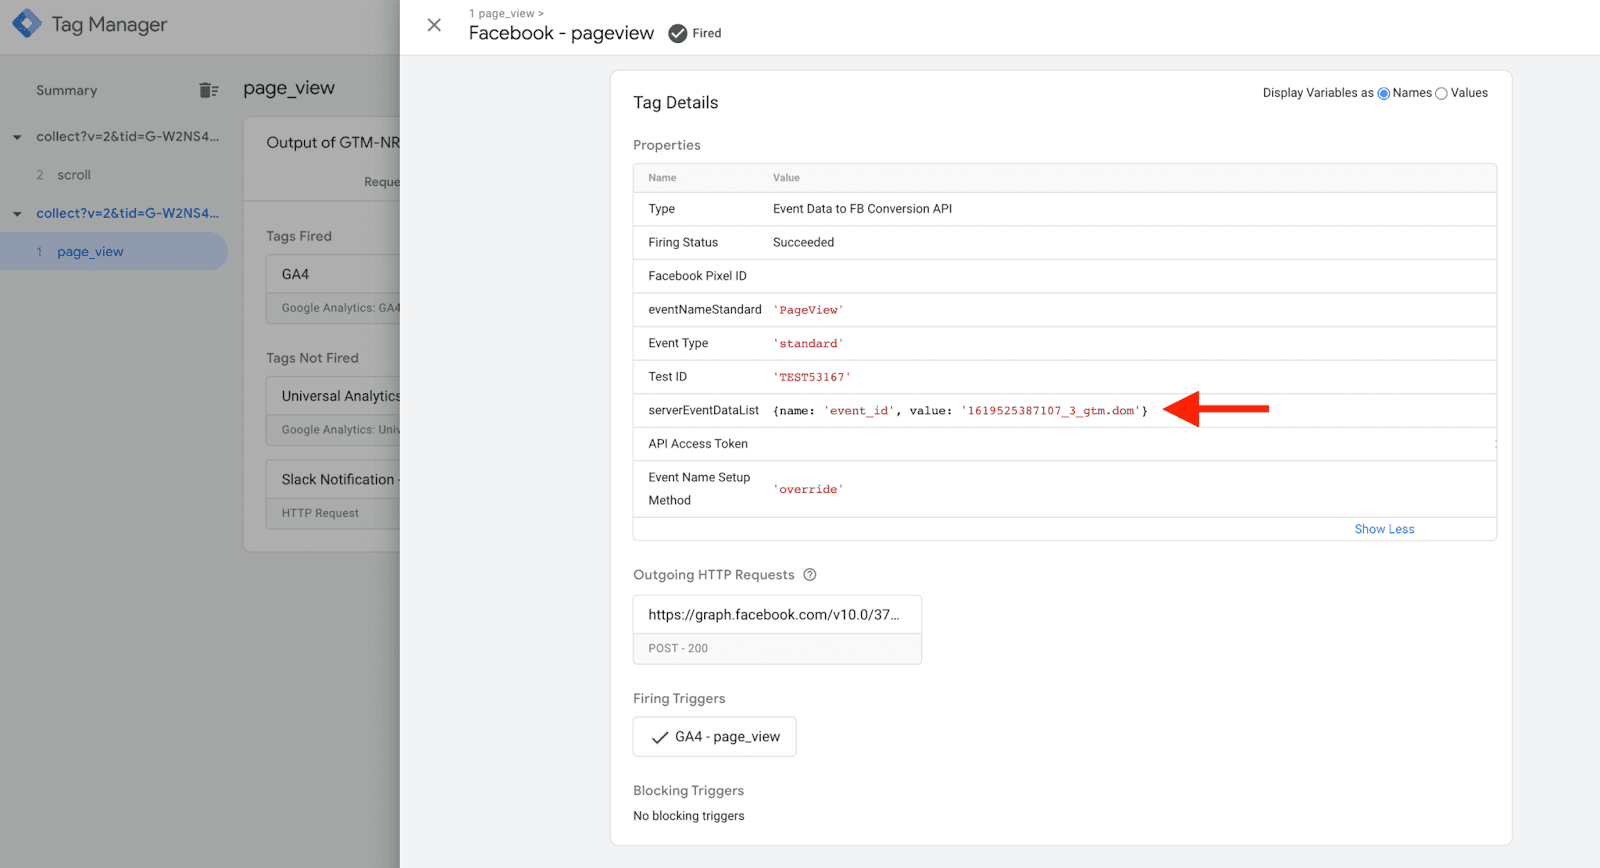Click the API Access Token row
This screenshot has width=1600, height=868.
1065,444
